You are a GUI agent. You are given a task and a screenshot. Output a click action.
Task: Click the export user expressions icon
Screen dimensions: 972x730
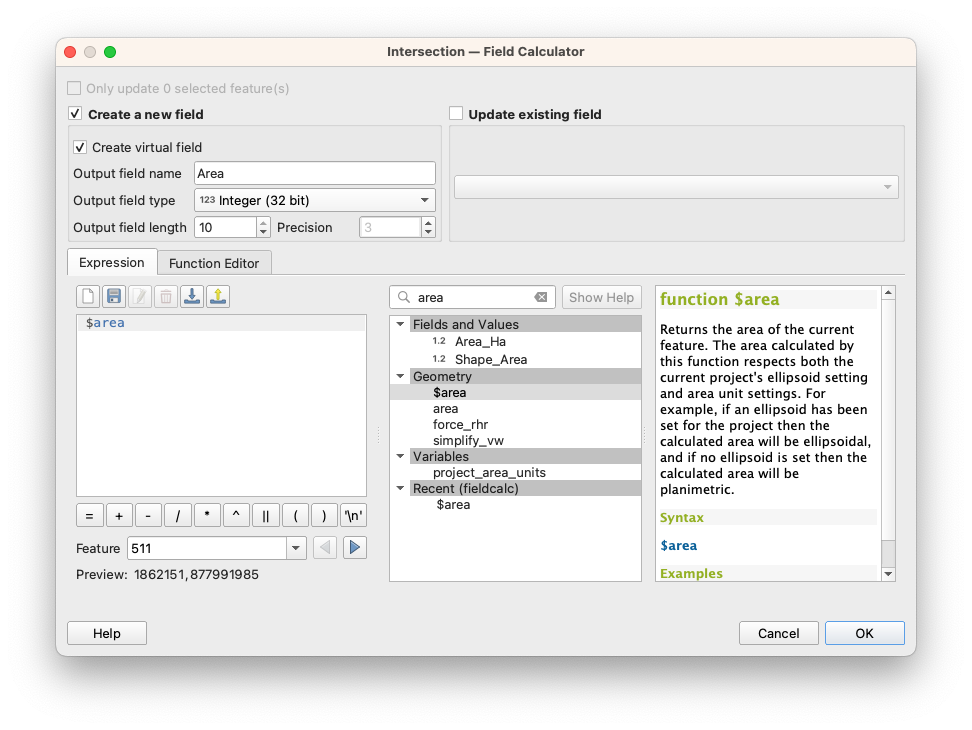coord(218,296)
